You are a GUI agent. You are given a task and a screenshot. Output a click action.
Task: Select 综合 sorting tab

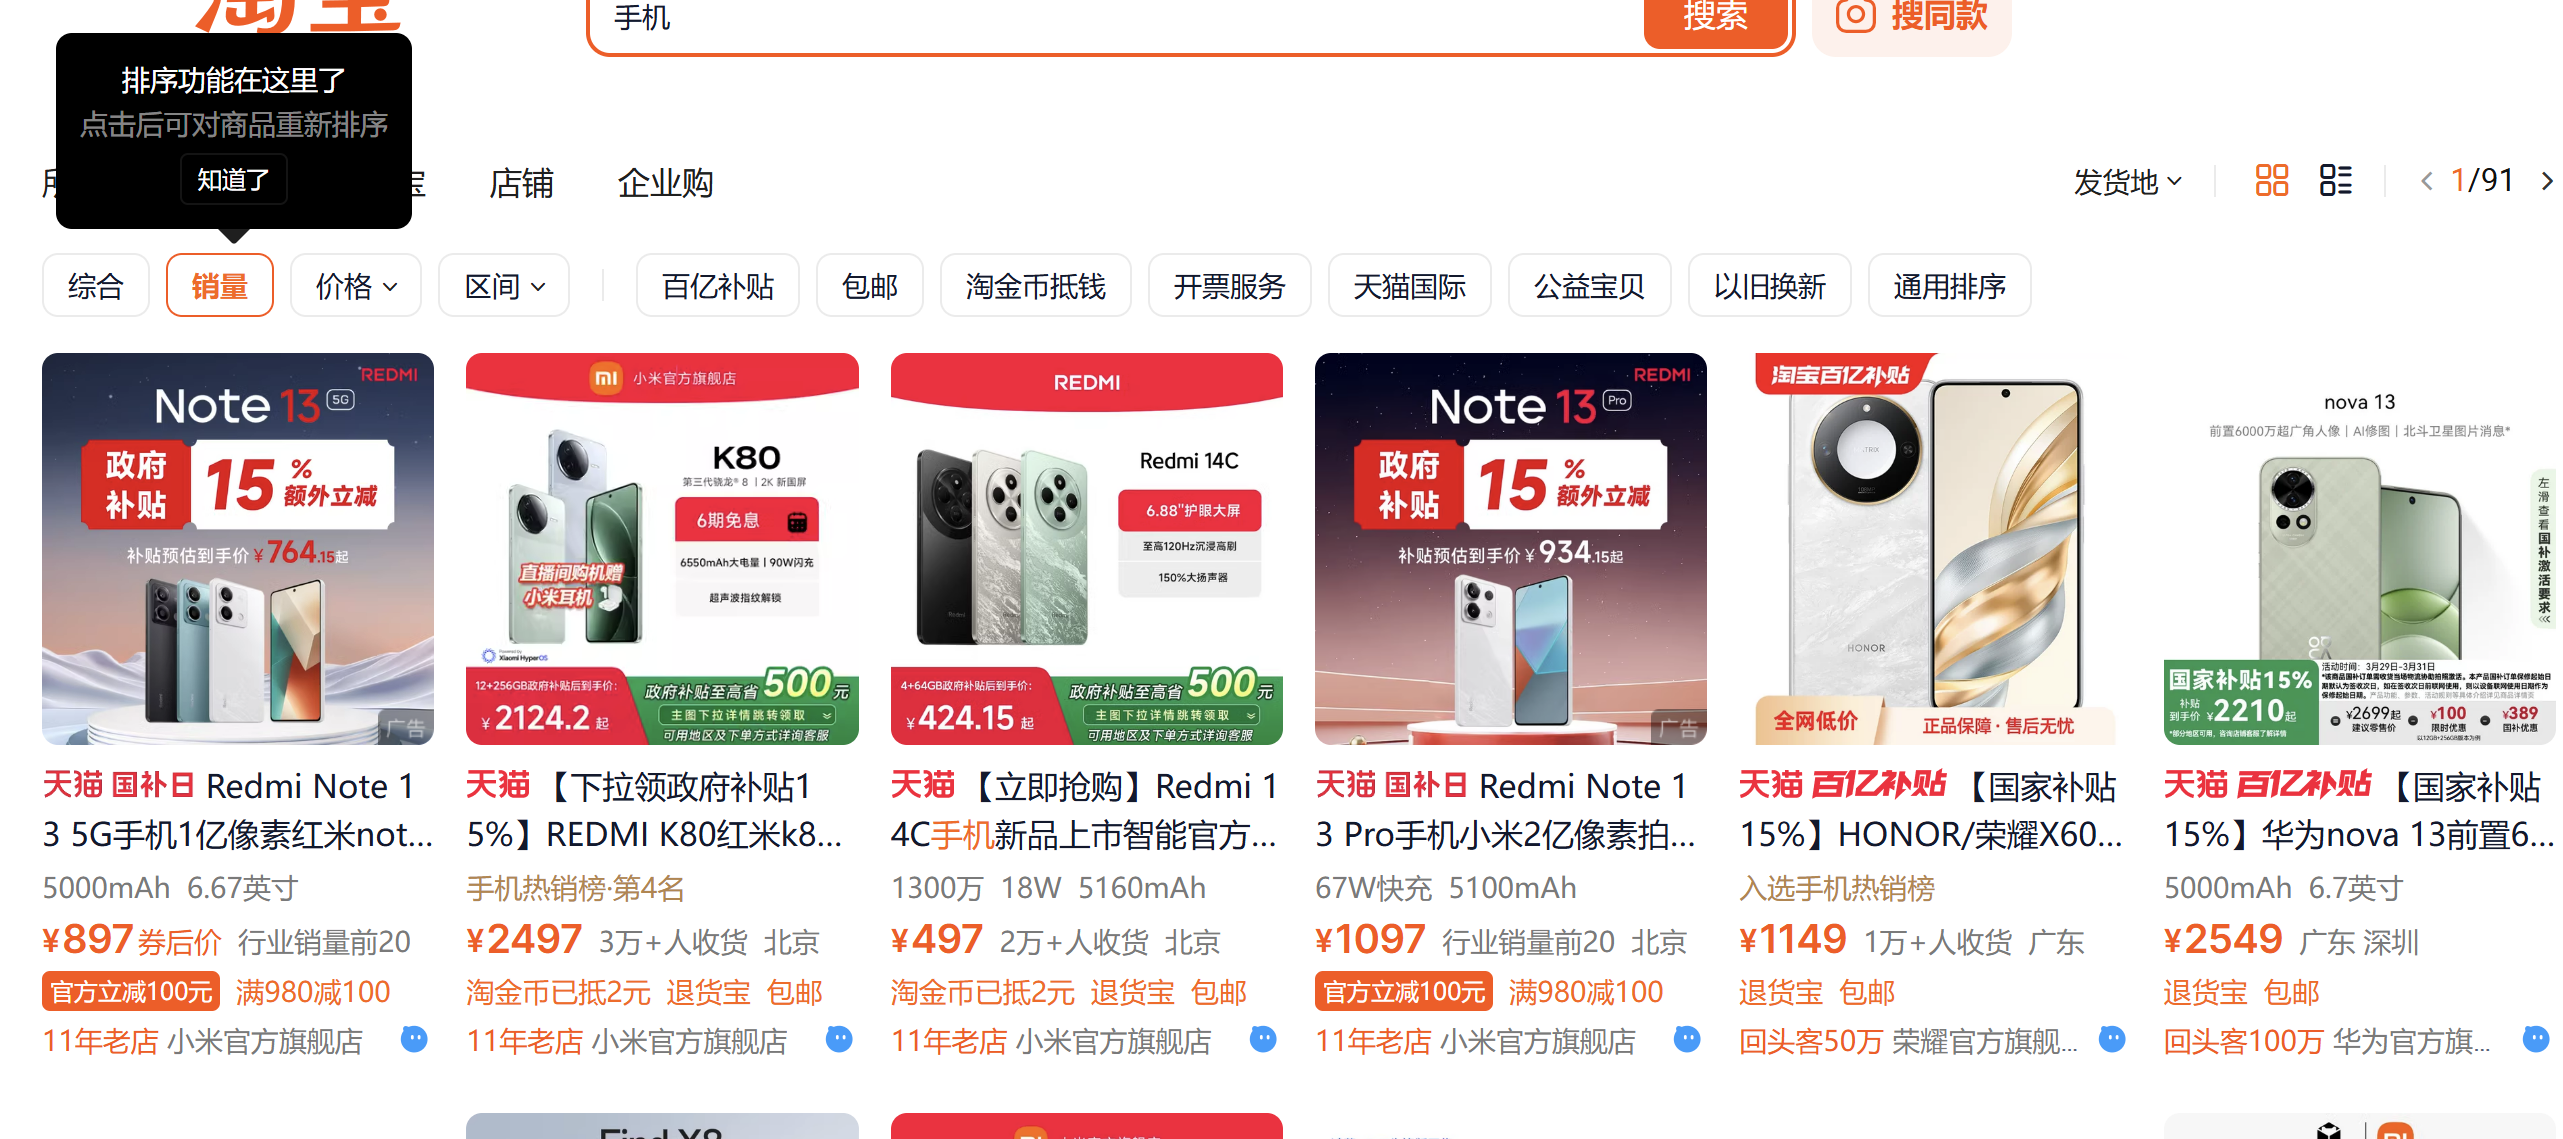[x=96, y=286]
